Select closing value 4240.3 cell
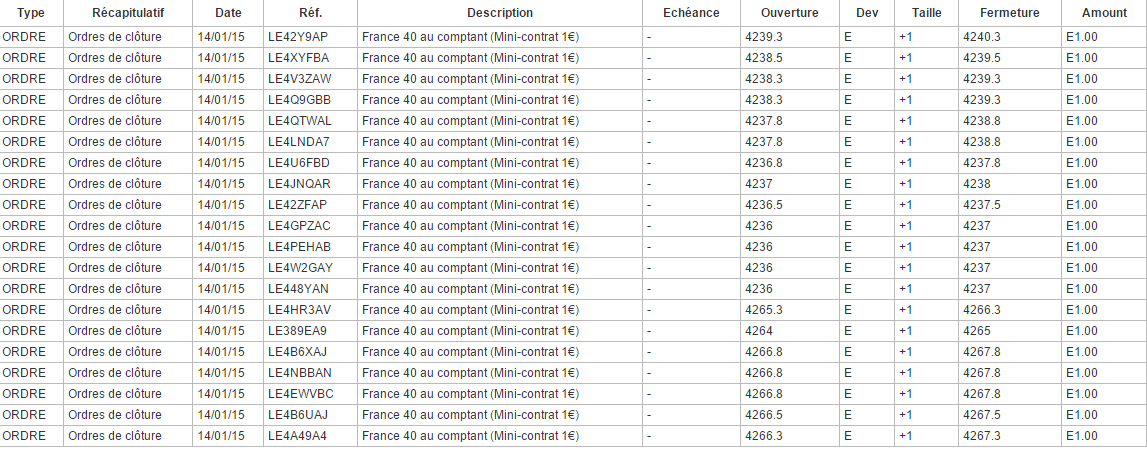The height and width of the screenshot is (459, 1147). (981, 37)
